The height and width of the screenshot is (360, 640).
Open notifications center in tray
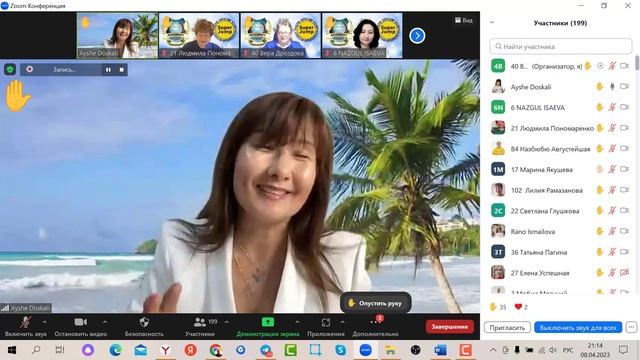tap(623, 350)
